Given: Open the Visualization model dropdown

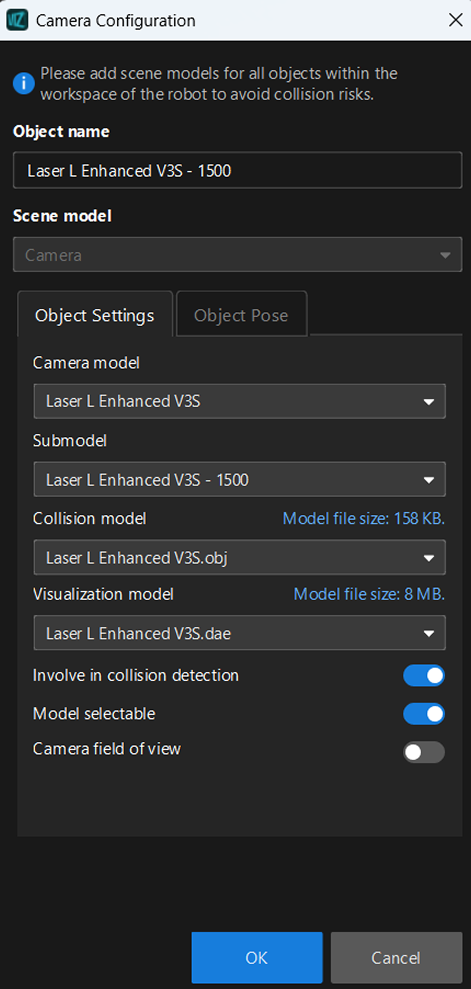Looking at the screenshot, I should [240, 633].
